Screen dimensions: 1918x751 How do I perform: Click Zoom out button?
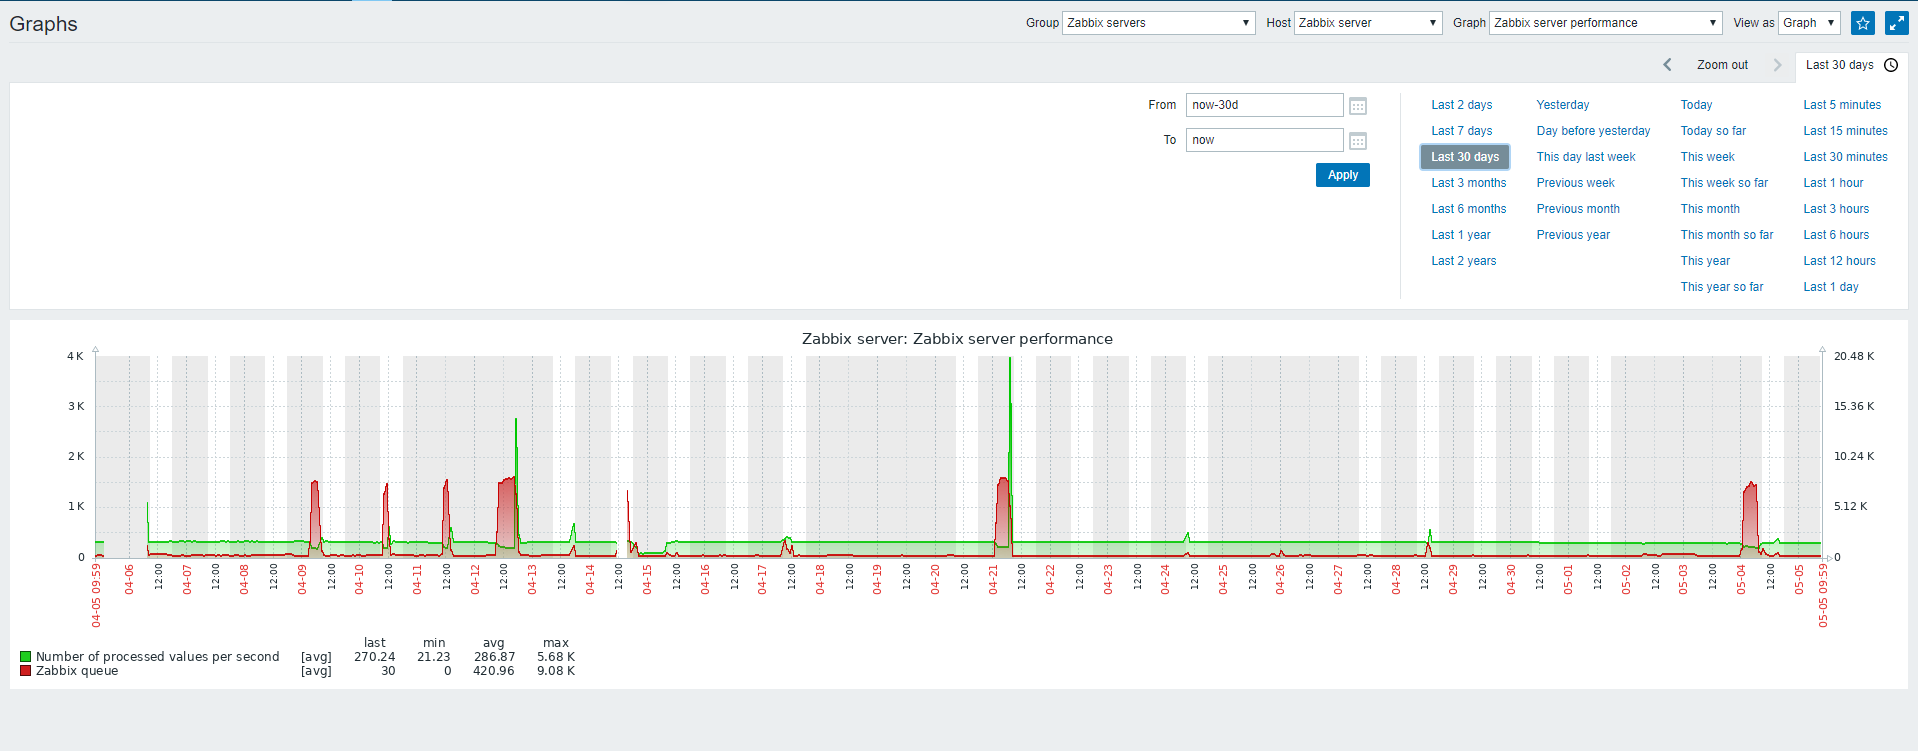(x=1722, y=65)
